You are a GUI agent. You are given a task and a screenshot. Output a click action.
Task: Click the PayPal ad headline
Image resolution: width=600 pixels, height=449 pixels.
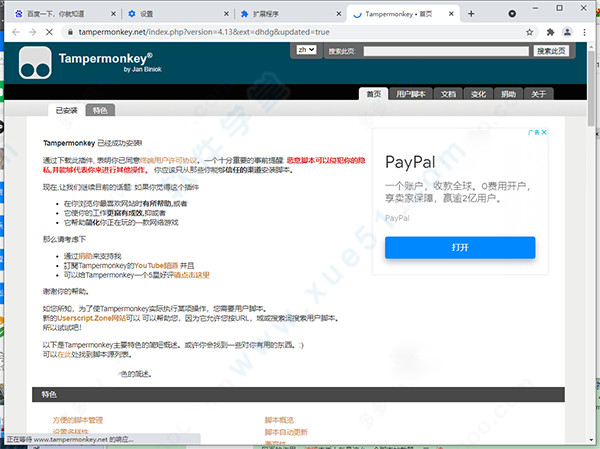click(x=410, y=162)
